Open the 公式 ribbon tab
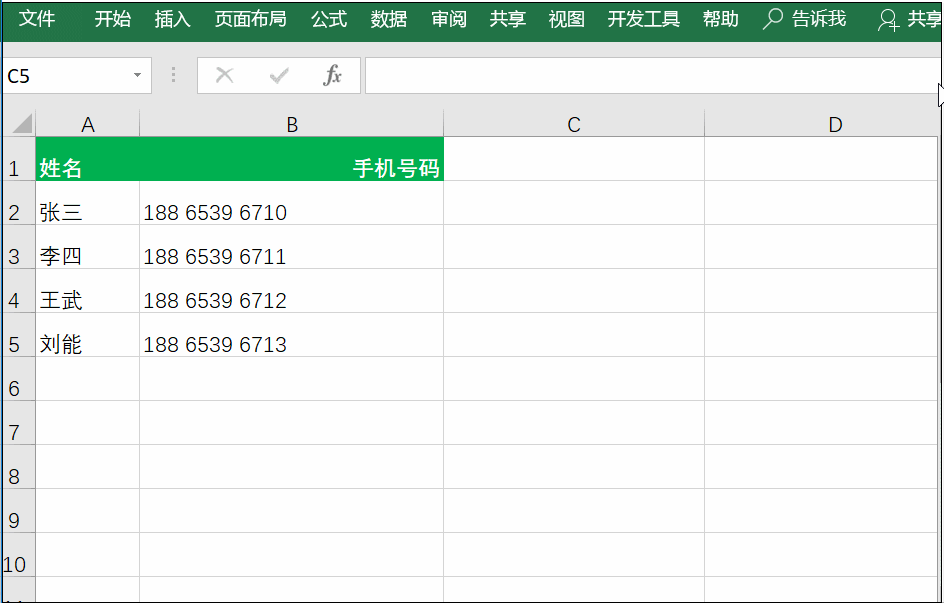Viewport: 944px width, 603px height. [x=329, y=19]
